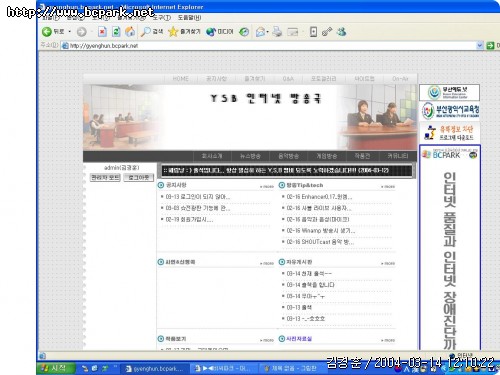Print the page with printer icon
This screenshot has height=375, width=500.
click(x=277, y=32)
